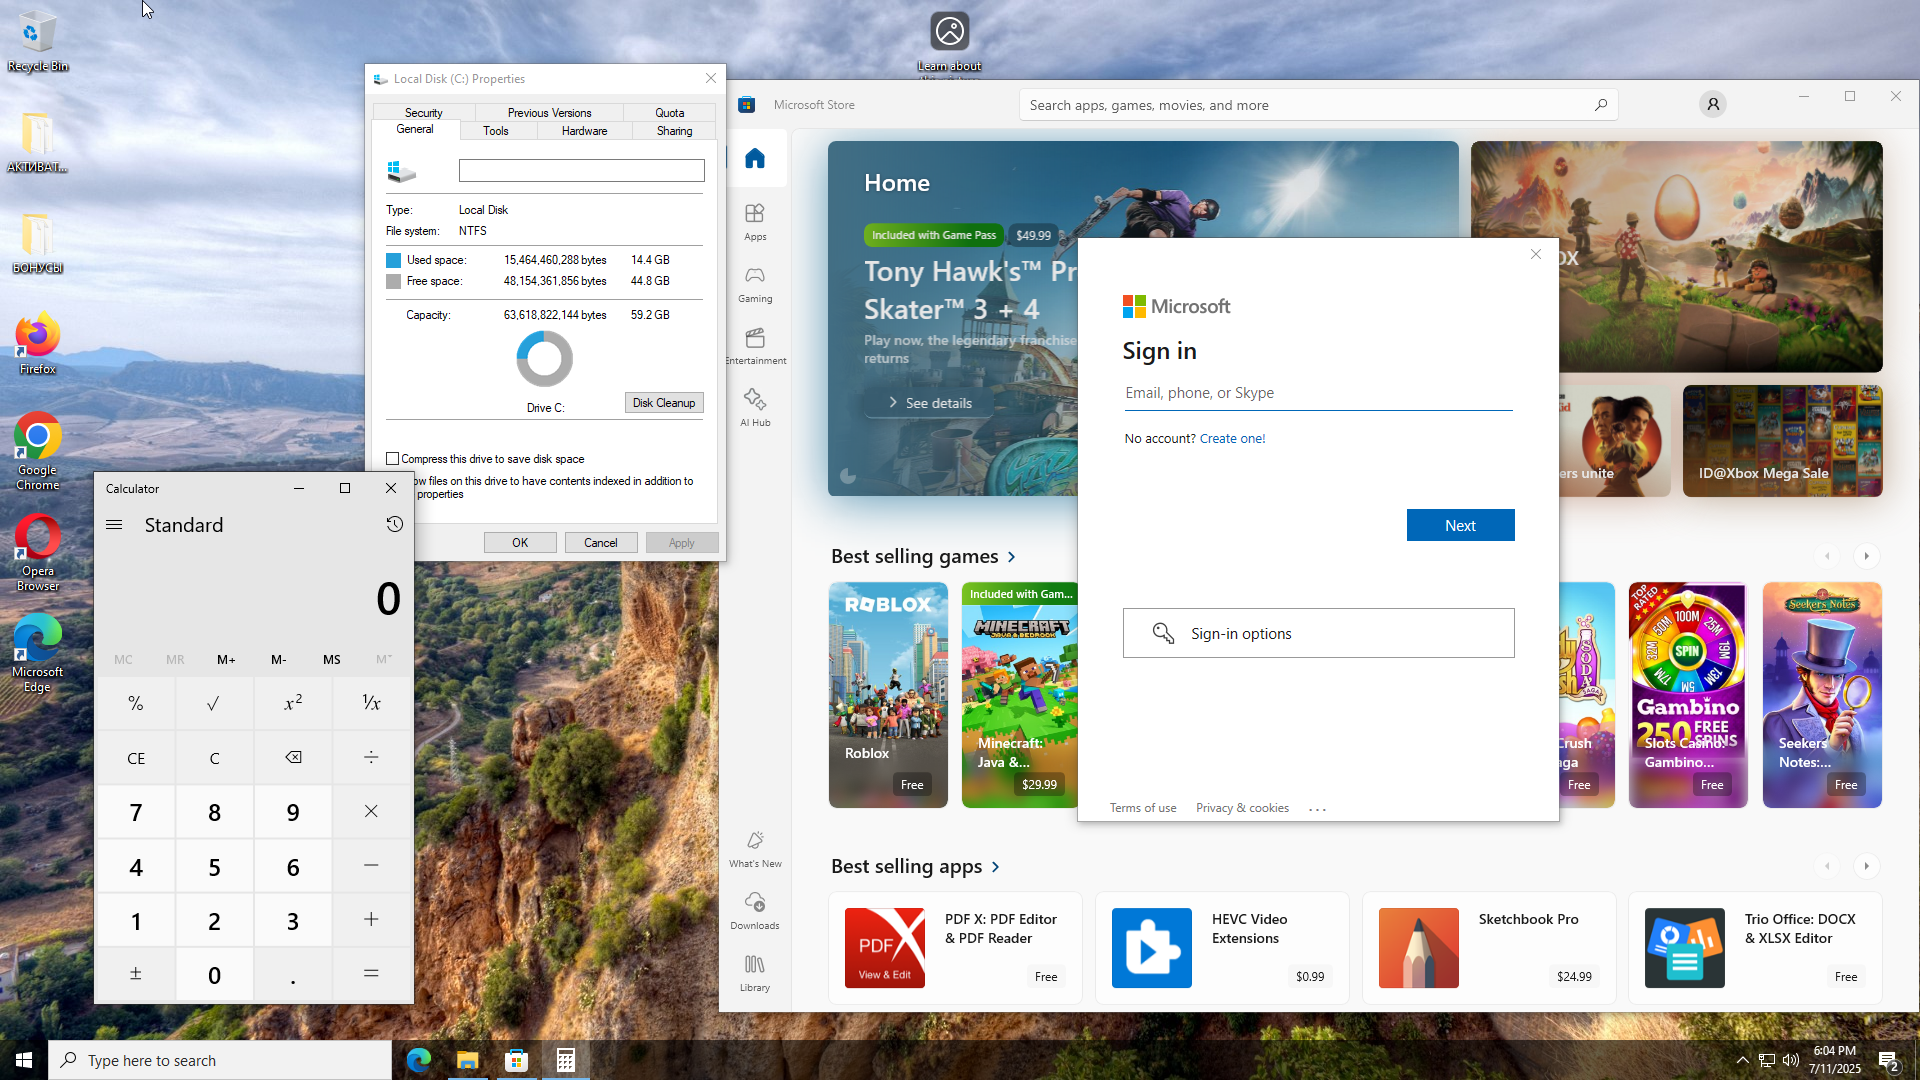
Task: Open more options dots in sign-in dialog
Action: point(1317,809)
